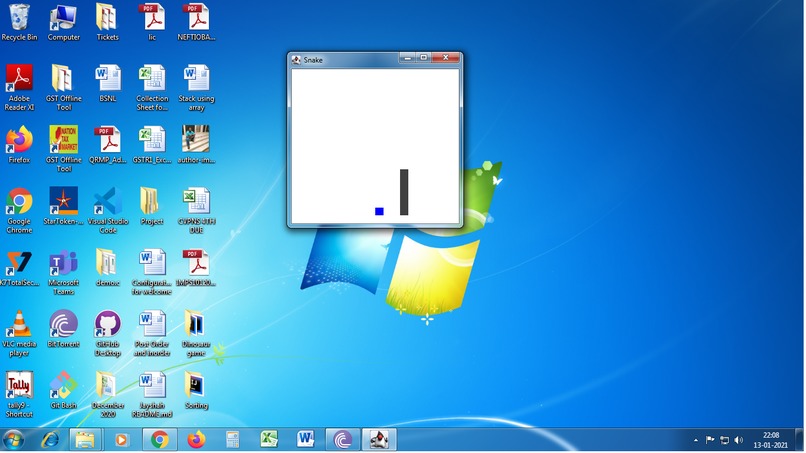Launch the Visual Studio Code shortcut
Screen dimensions: 806x453
click(x=107, y=211)
